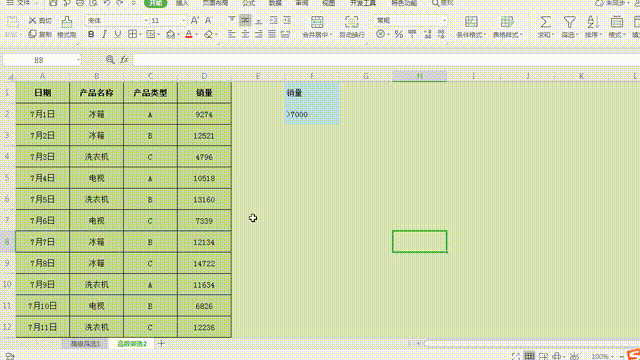Add a new sheet with plus button
Image resolution: width=640 pixels, height=360 pixels.
coord(161,344)
